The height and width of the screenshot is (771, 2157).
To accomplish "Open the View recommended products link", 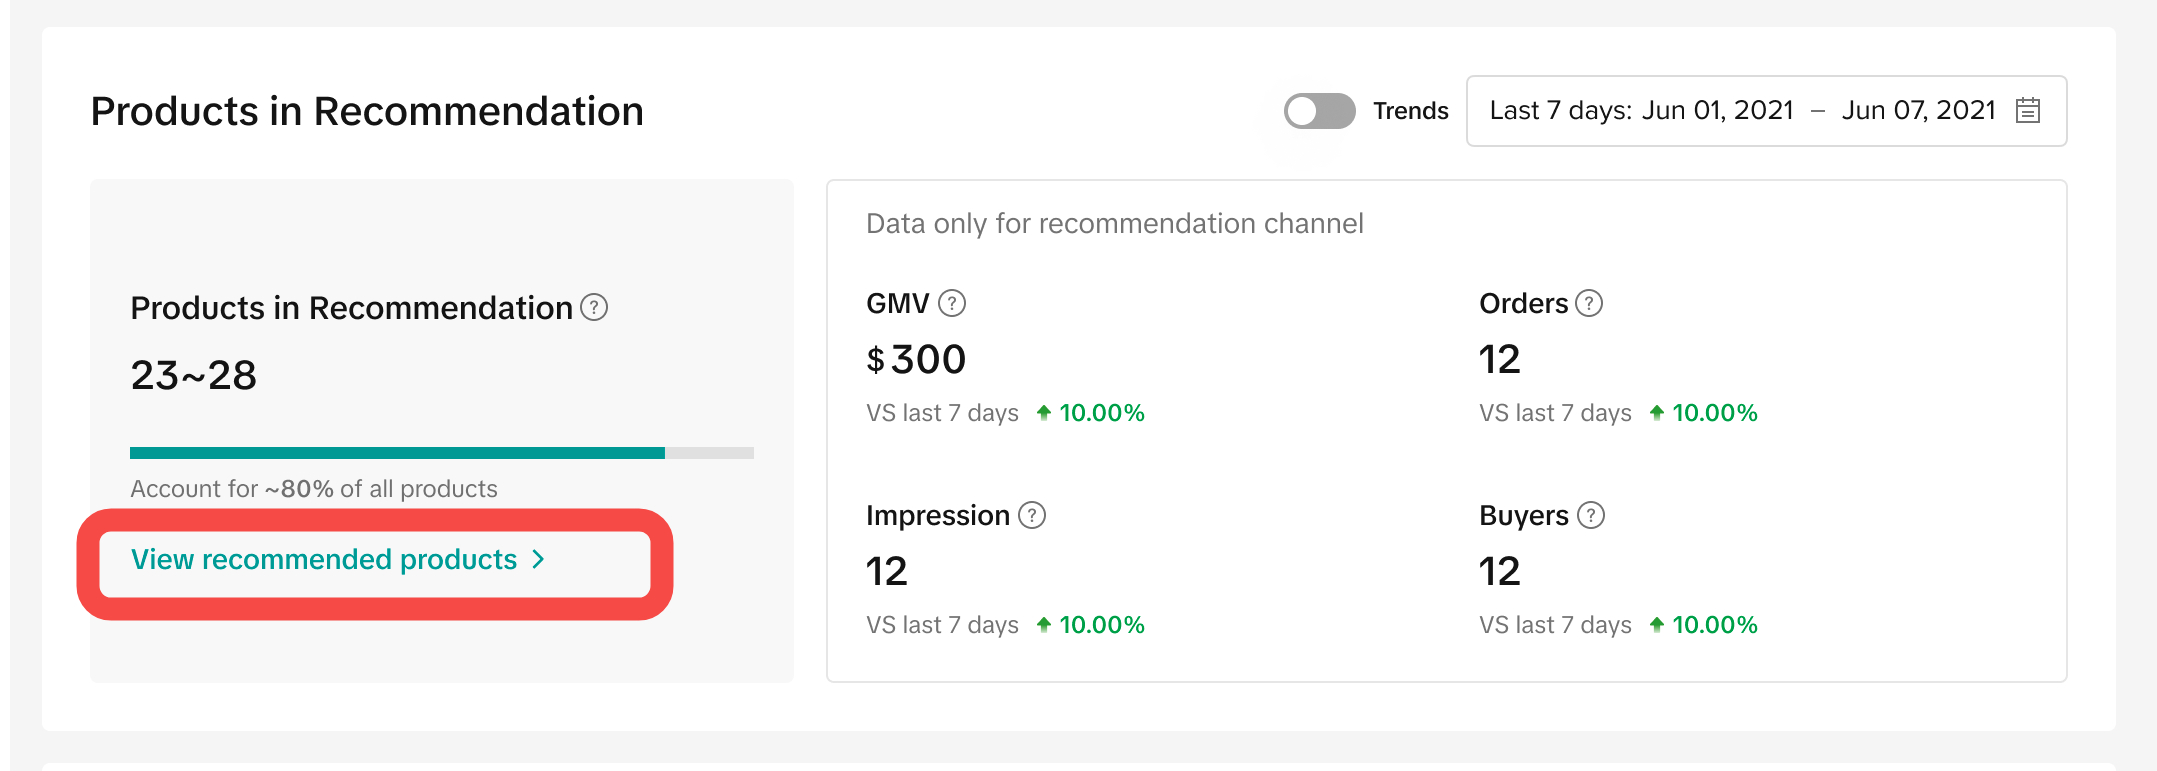I will (324, 559).
